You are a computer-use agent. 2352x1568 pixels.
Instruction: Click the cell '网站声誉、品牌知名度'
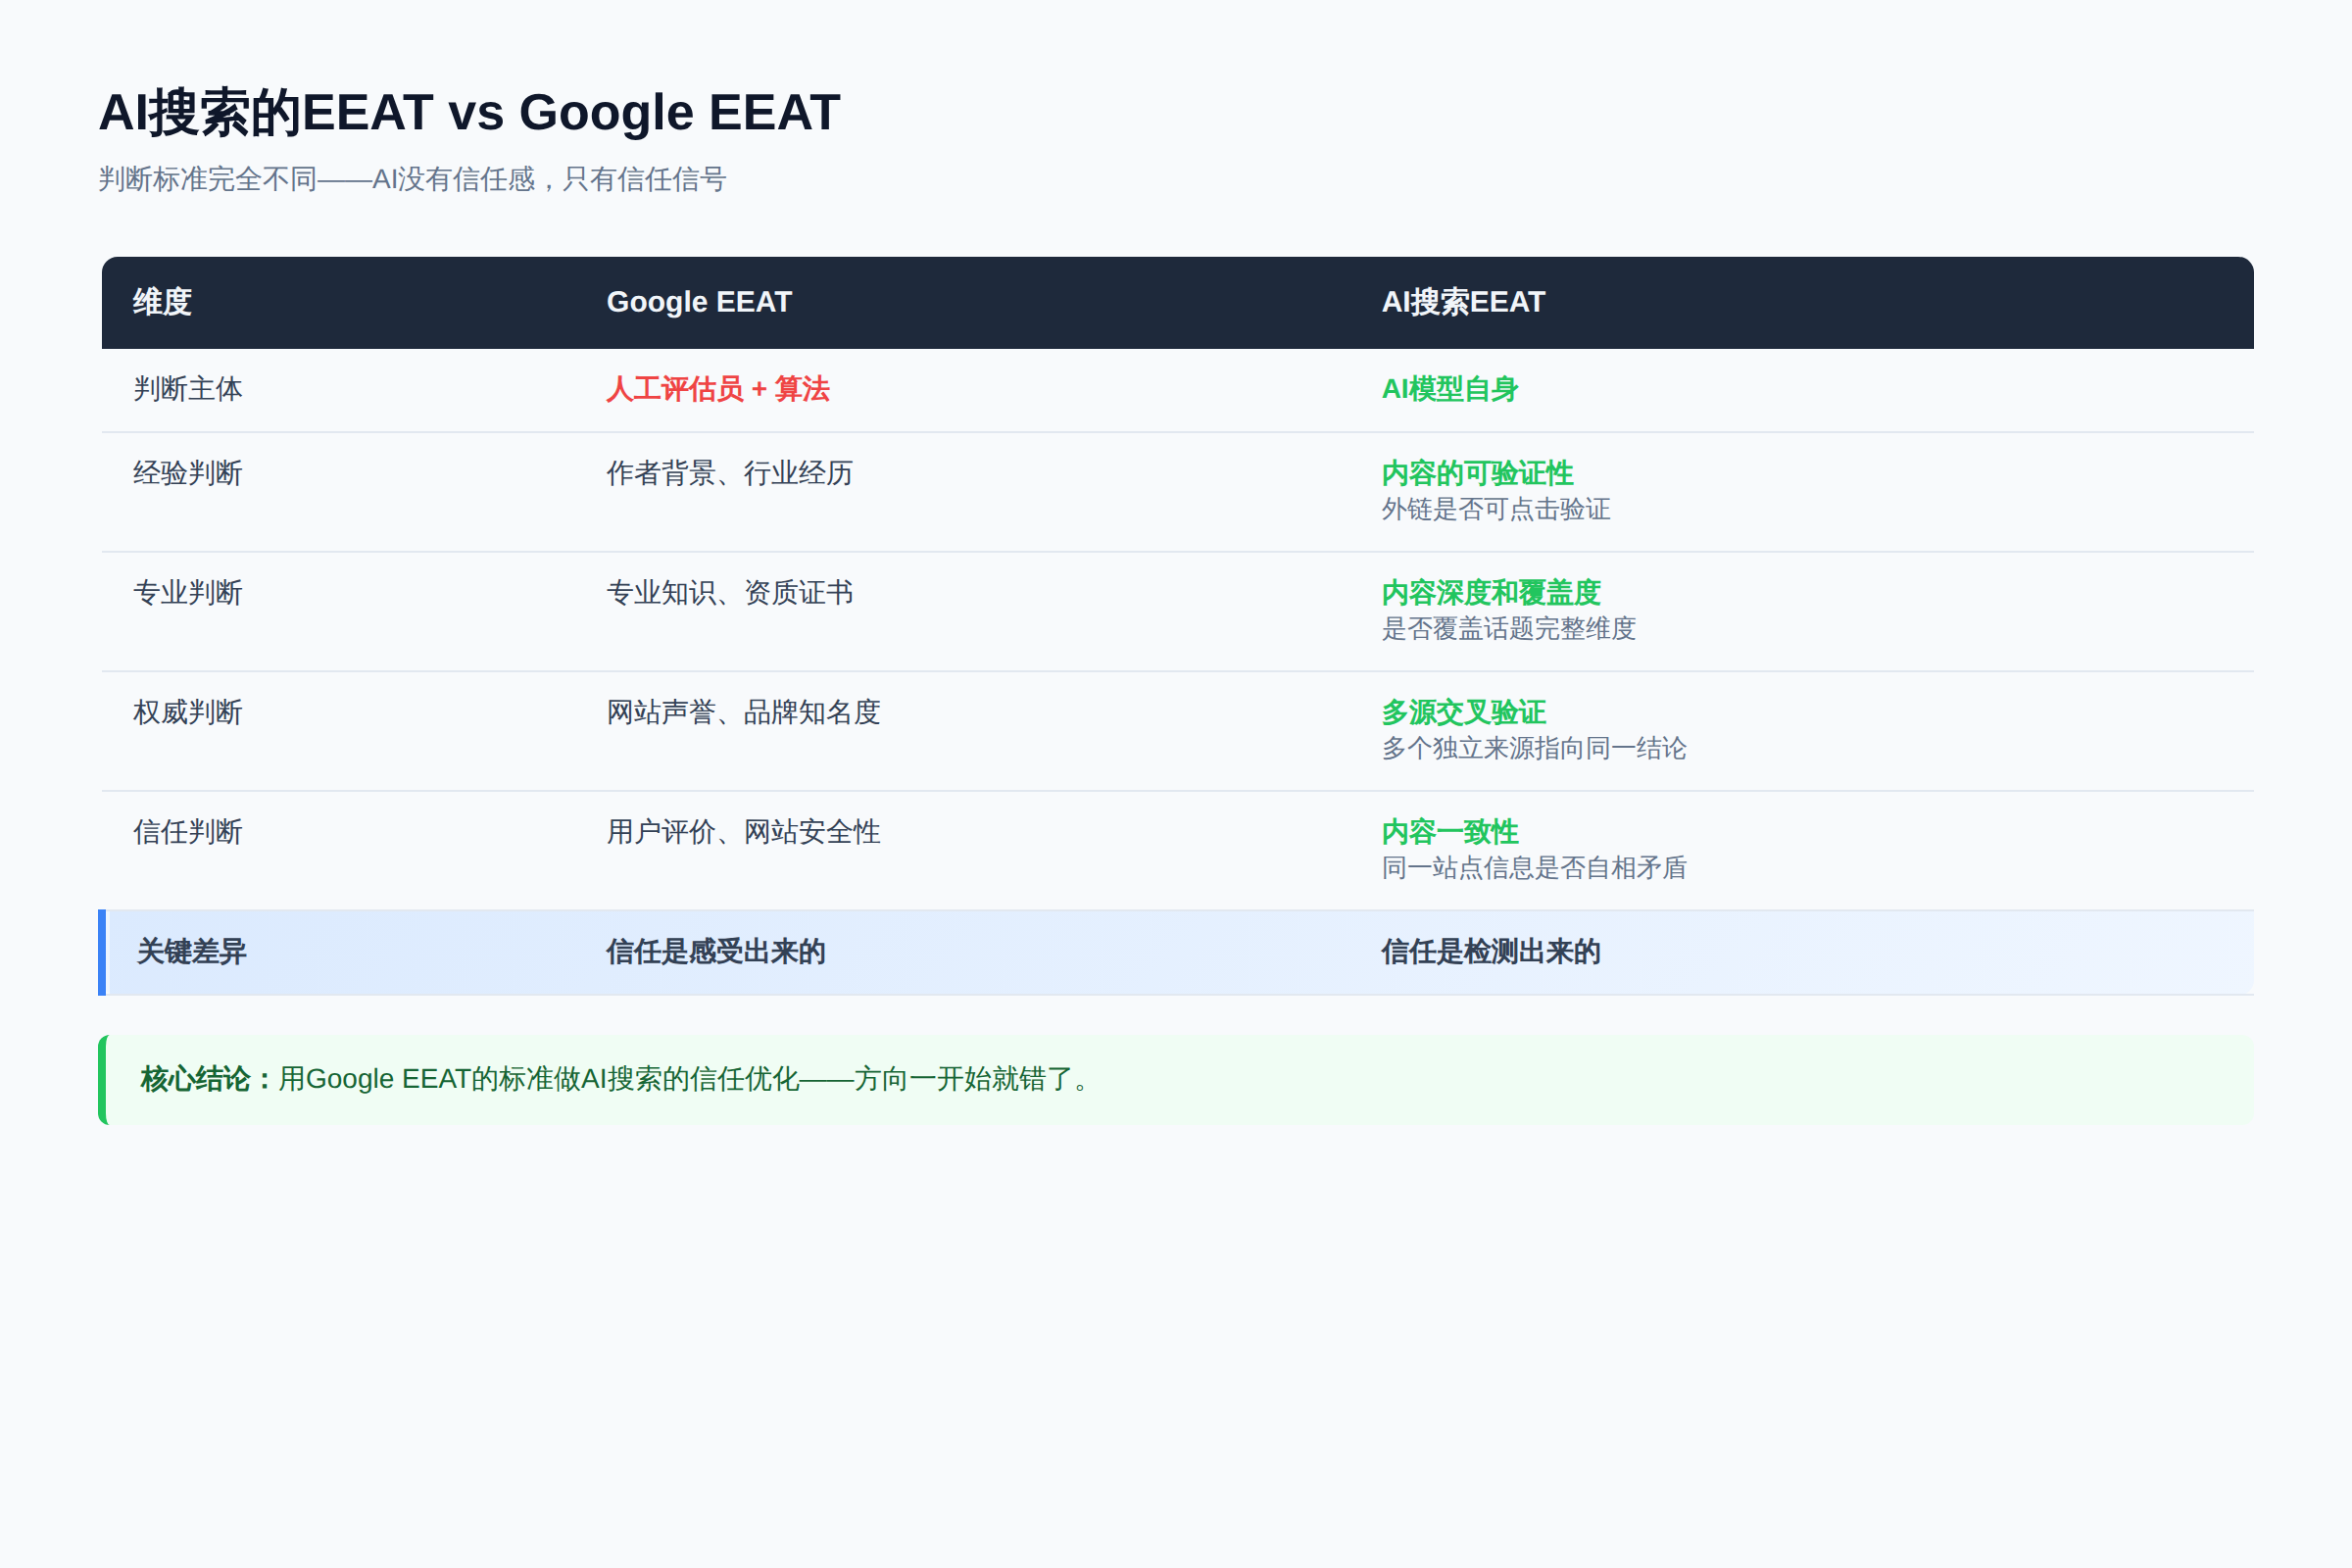[x=743, y=712]
